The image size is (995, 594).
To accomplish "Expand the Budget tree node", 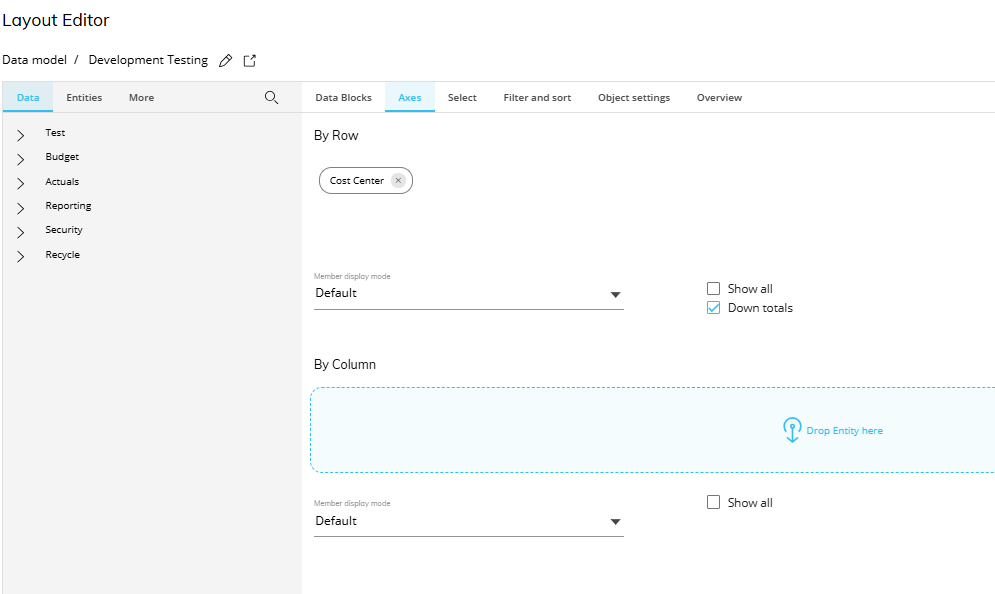I will (21, 158).
